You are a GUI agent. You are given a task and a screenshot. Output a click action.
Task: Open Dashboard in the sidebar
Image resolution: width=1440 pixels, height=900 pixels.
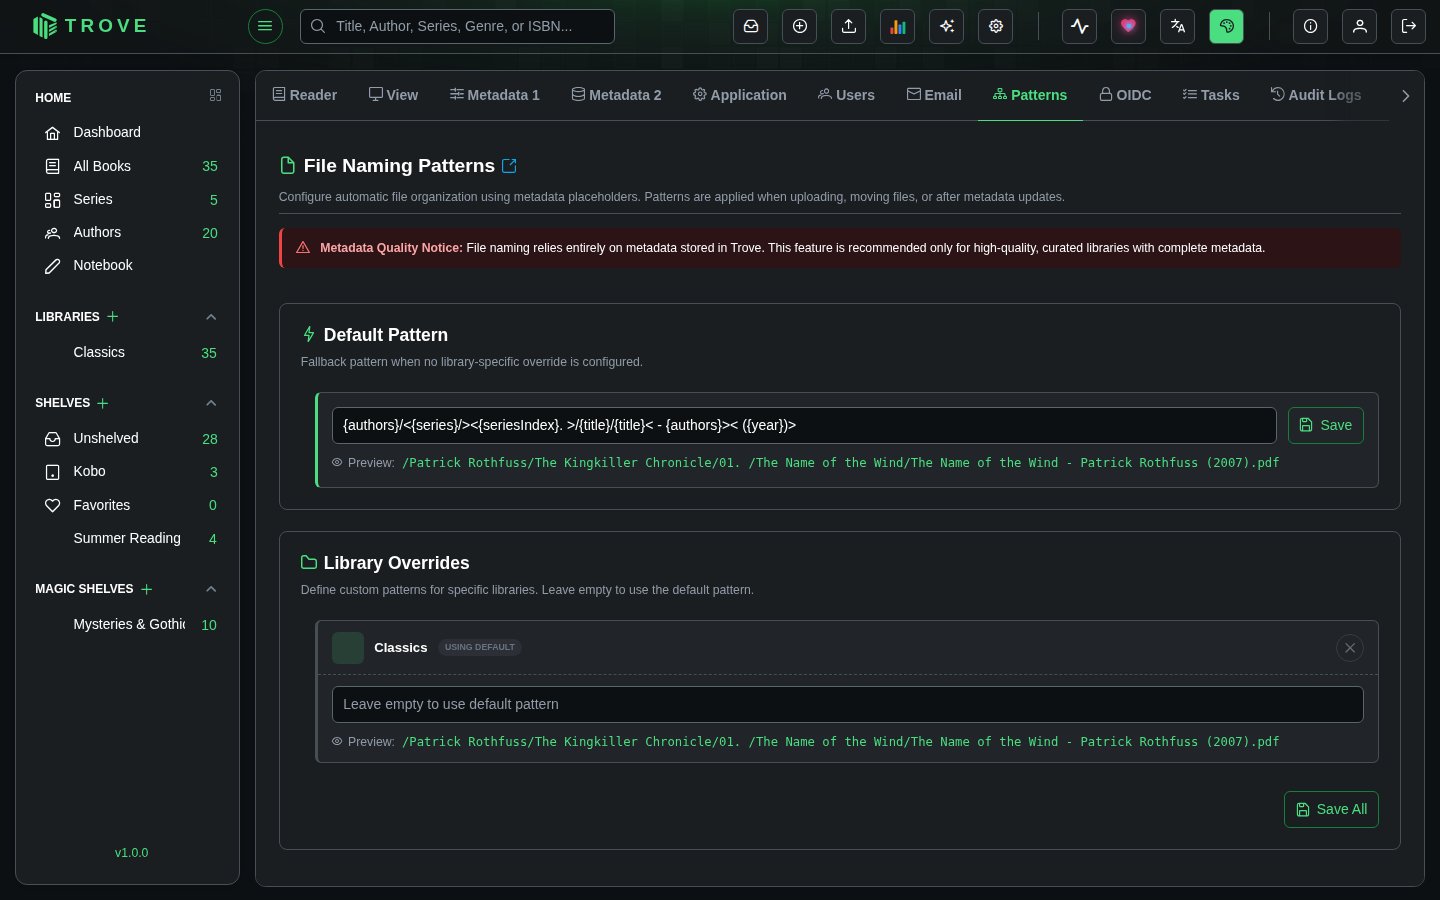[x=127, y=132]
